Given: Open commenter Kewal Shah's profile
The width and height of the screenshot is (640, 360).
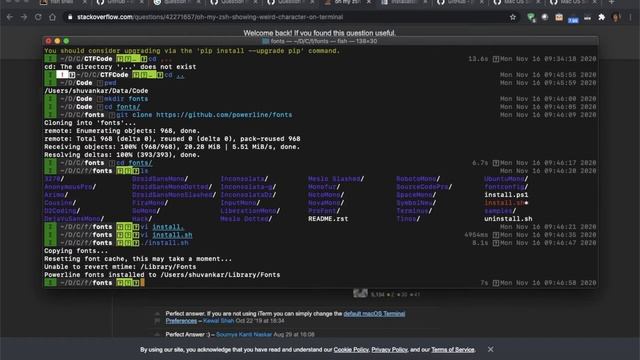Looking at the screenshot, I should coord(218,321).
